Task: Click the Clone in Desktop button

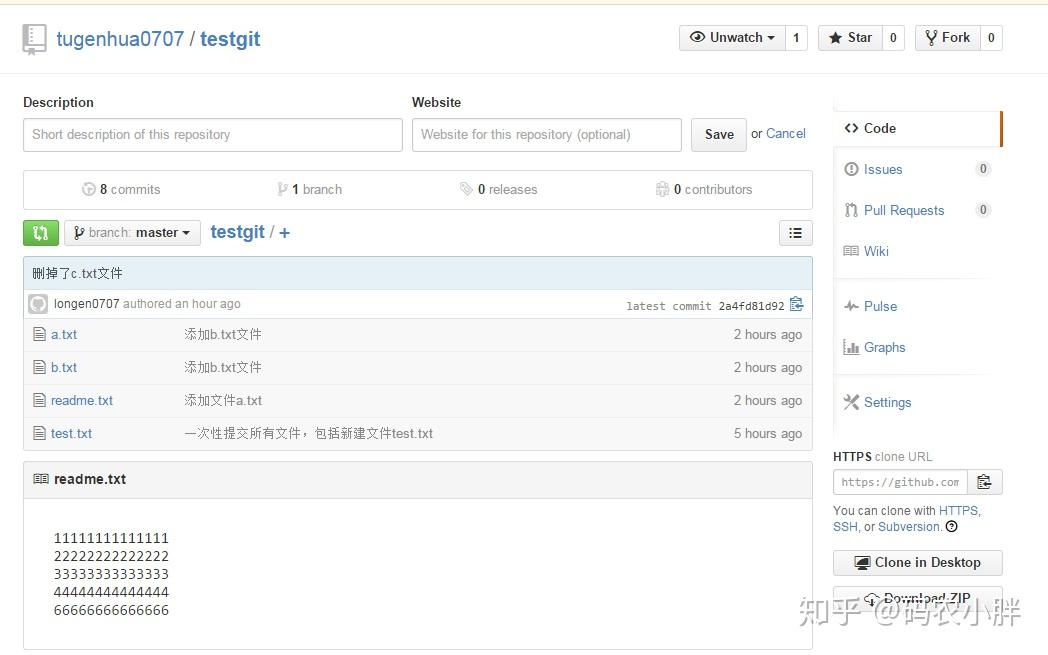Action: [x=917, y=562]
